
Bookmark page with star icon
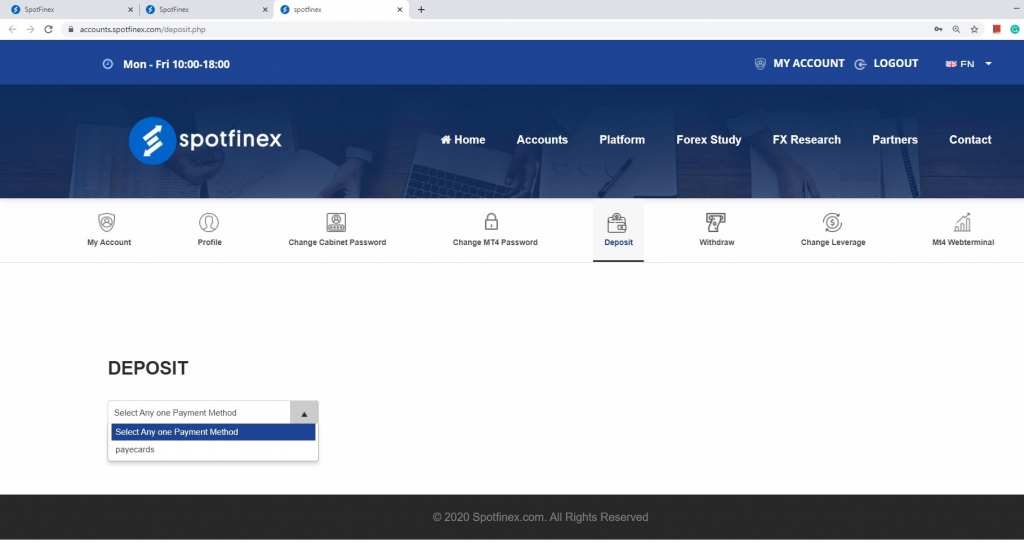point(974,29)
